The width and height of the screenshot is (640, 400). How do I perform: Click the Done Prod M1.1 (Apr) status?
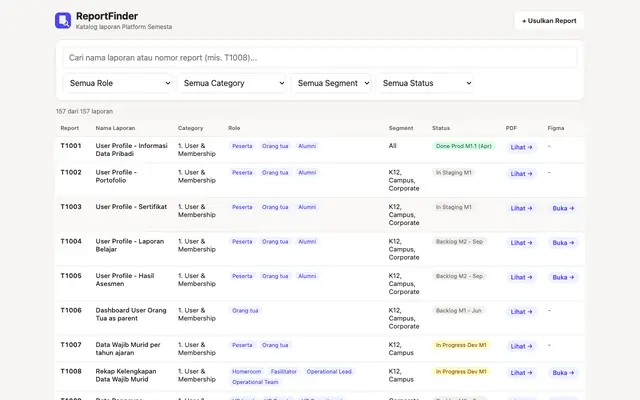(464, 146)
